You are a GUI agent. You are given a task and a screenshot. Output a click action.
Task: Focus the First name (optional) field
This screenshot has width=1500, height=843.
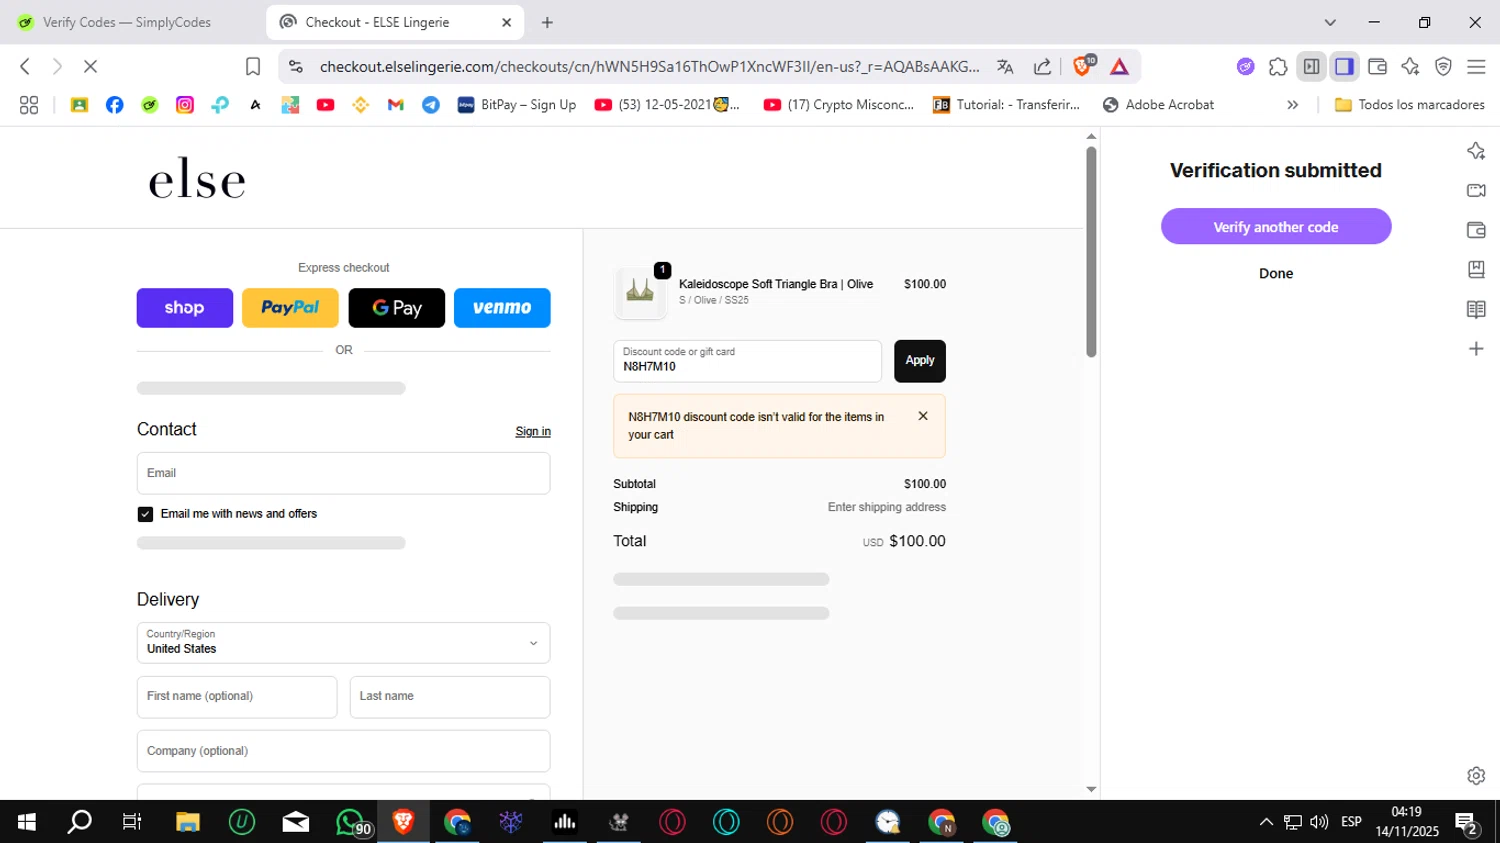pyautogui.click(x=237, y=697)
